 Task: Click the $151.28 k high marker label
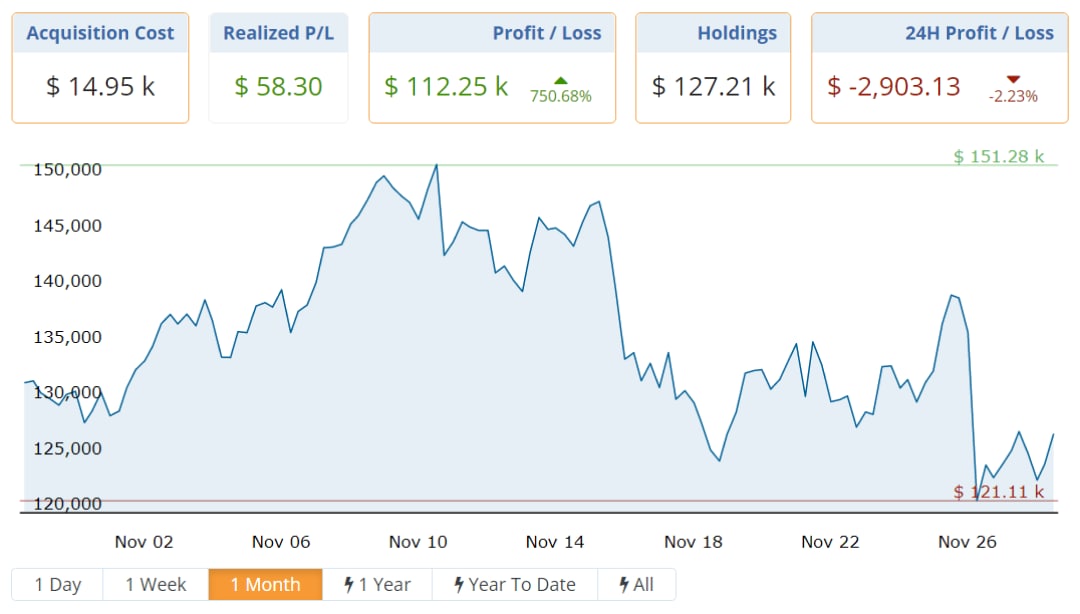[998, 156]
